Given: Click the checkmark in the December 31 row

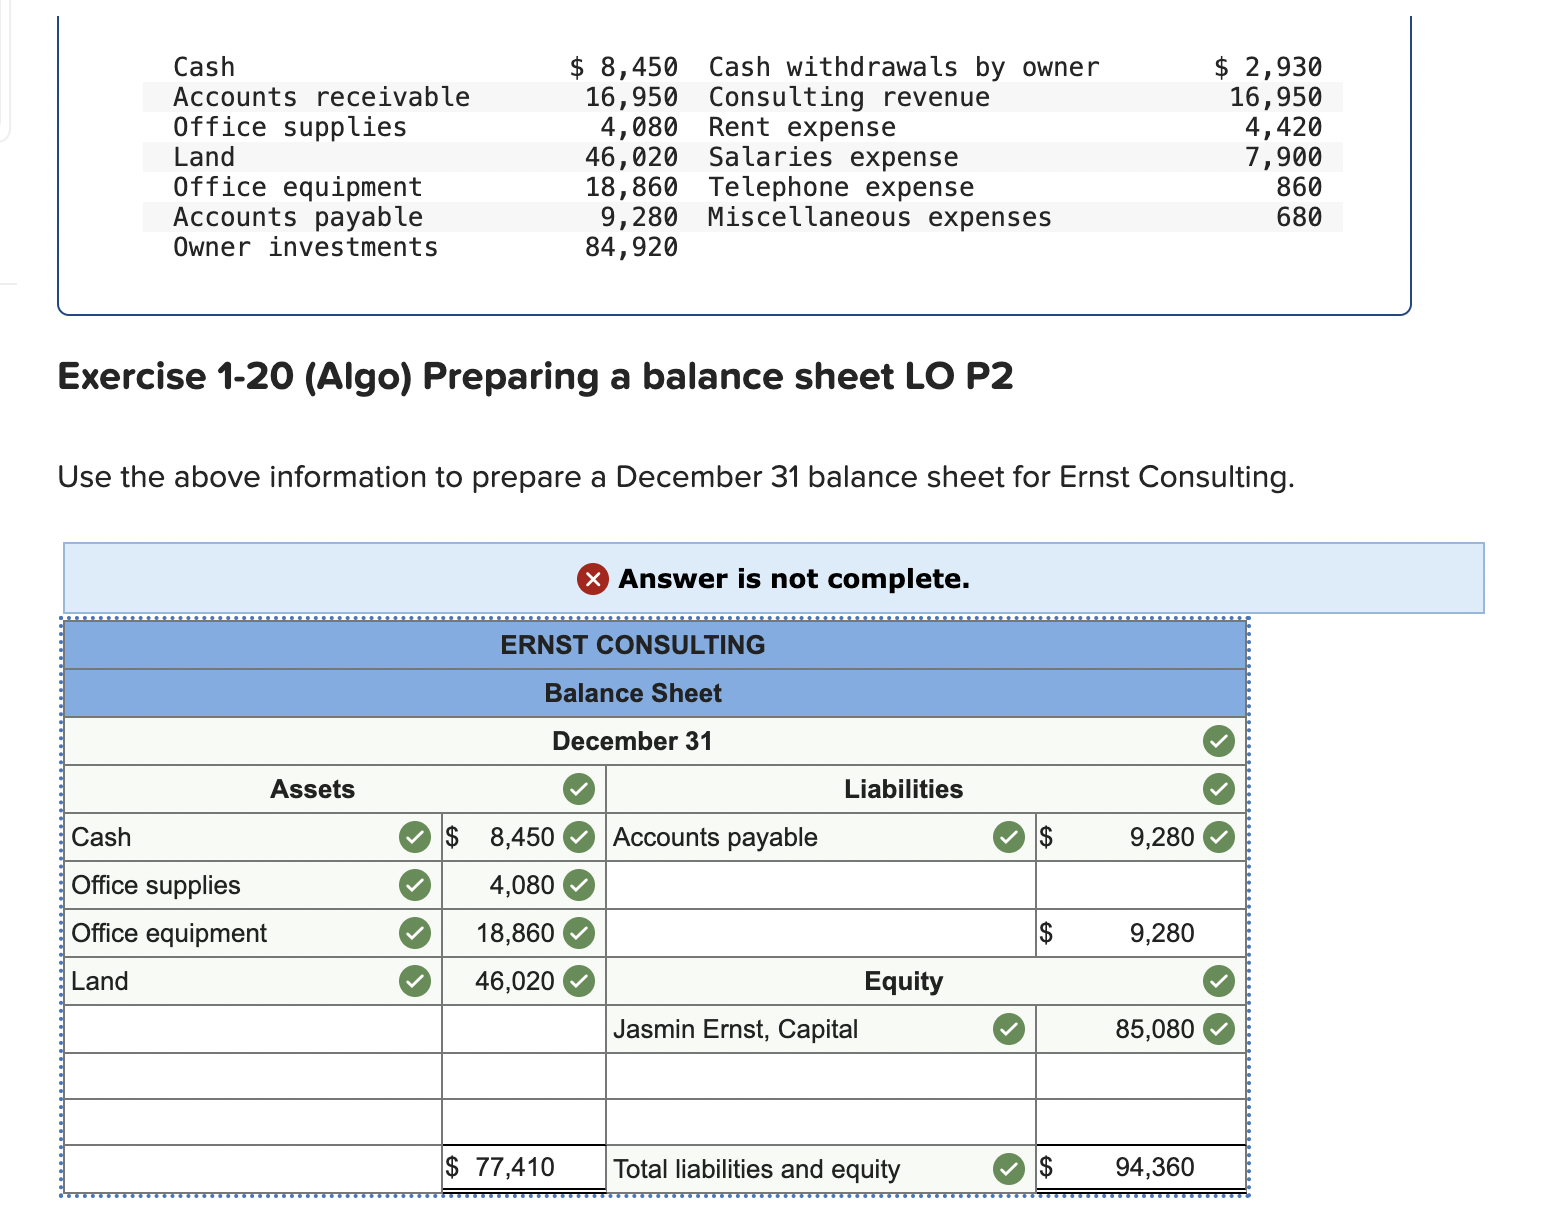Looking at the screenshot, I should [x=1218, y=741].
